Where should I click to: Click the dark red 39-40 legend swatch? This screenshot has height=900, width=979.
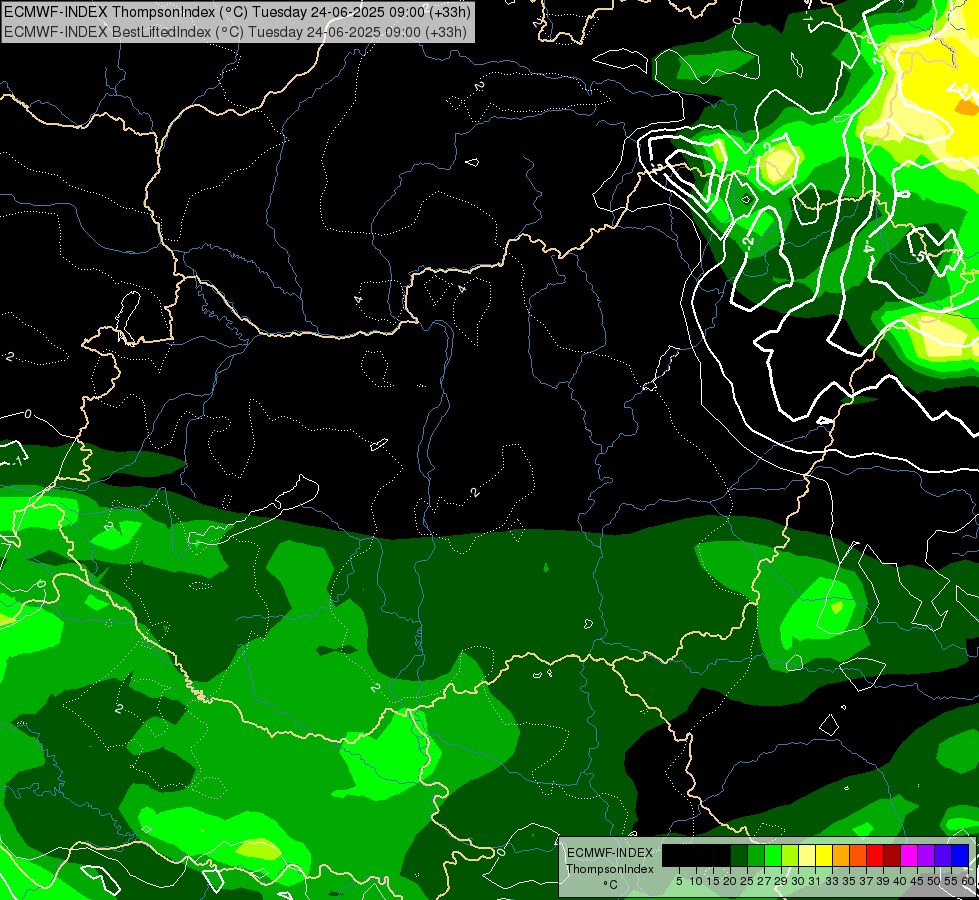coord(892,855)
